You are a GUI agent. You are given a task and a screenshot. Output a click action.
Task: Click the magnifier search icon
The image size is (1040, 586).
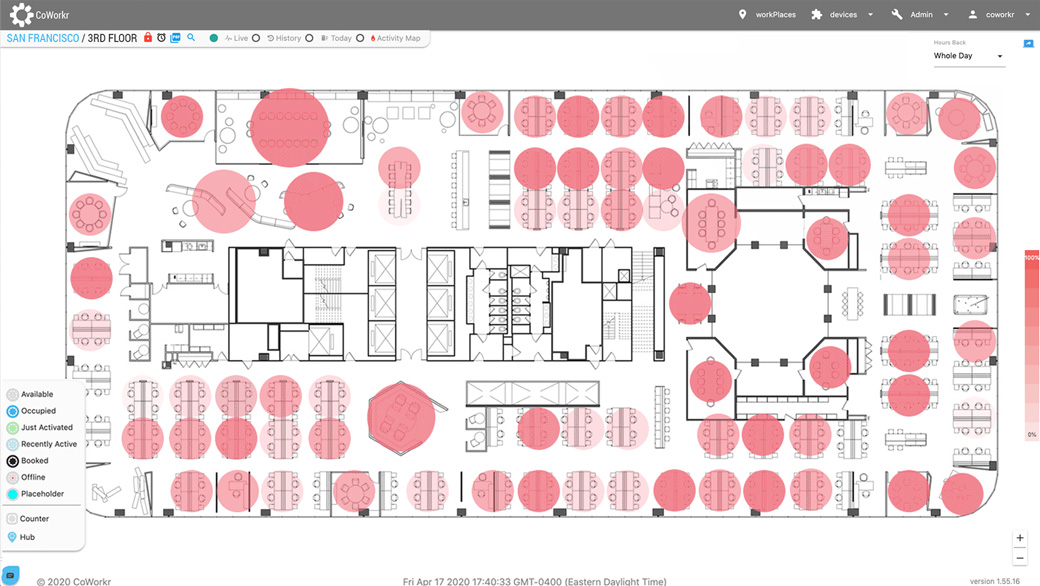pos(191,38)
